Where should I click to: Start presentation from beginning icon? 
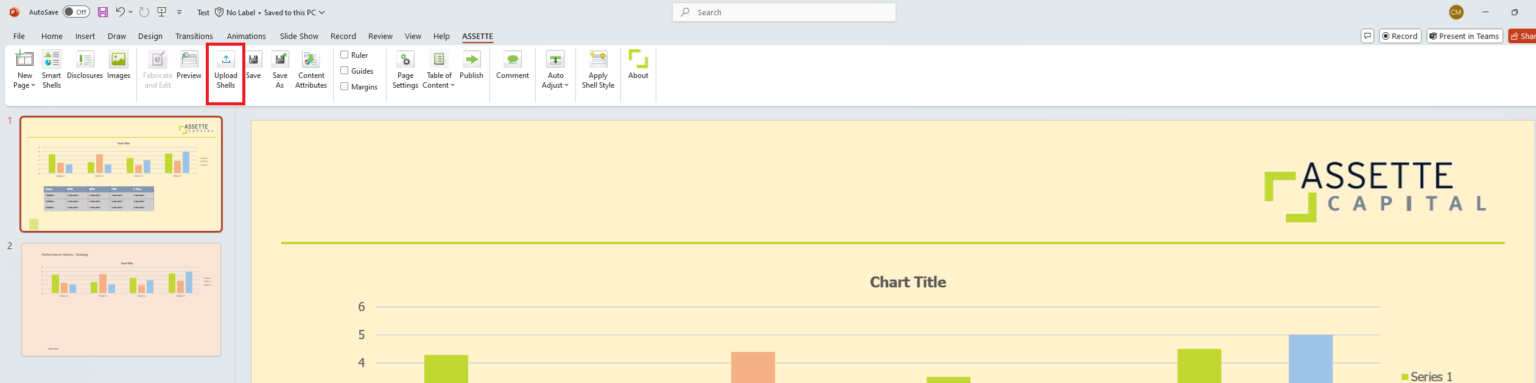pyautogui.click(x=162, y=12)
